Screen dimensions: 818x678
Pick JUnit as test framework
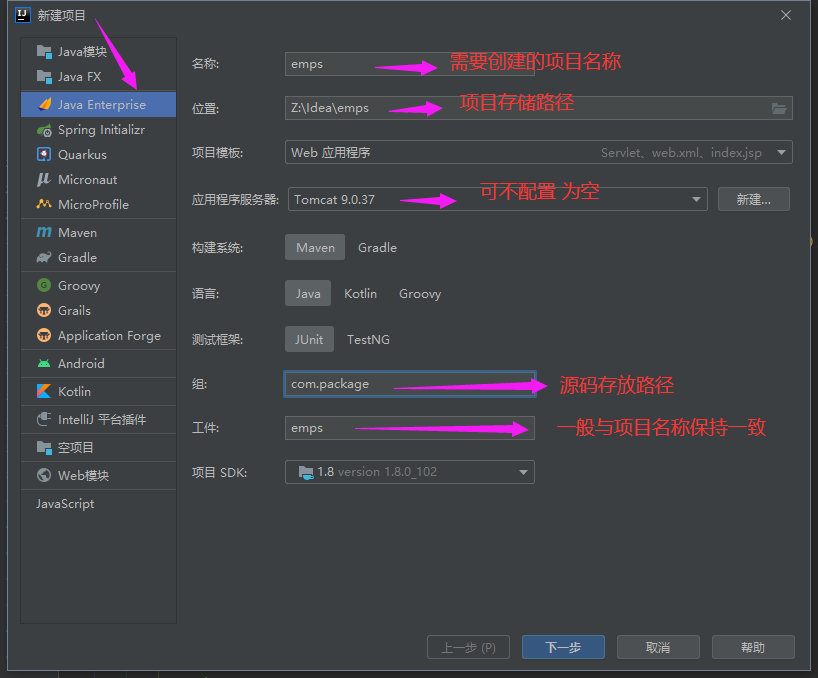coord(309,339)
